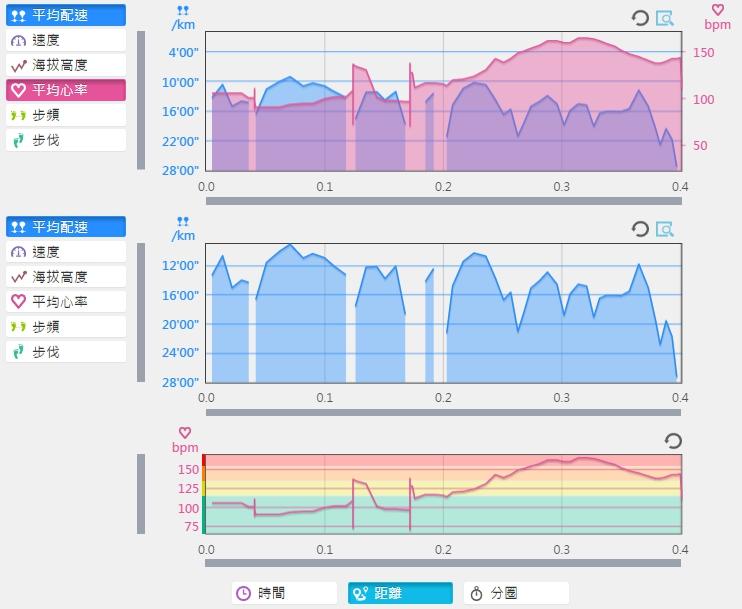
Task: Click the vertical range slider beside the heart rate chart
Action: [x=141, y=494]
